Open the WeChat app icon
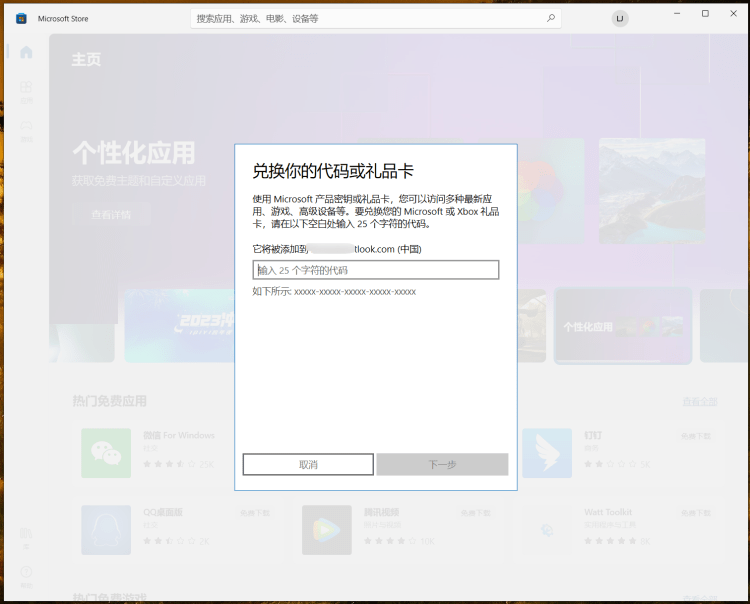The image size is (750, 604). click(106, 453)
